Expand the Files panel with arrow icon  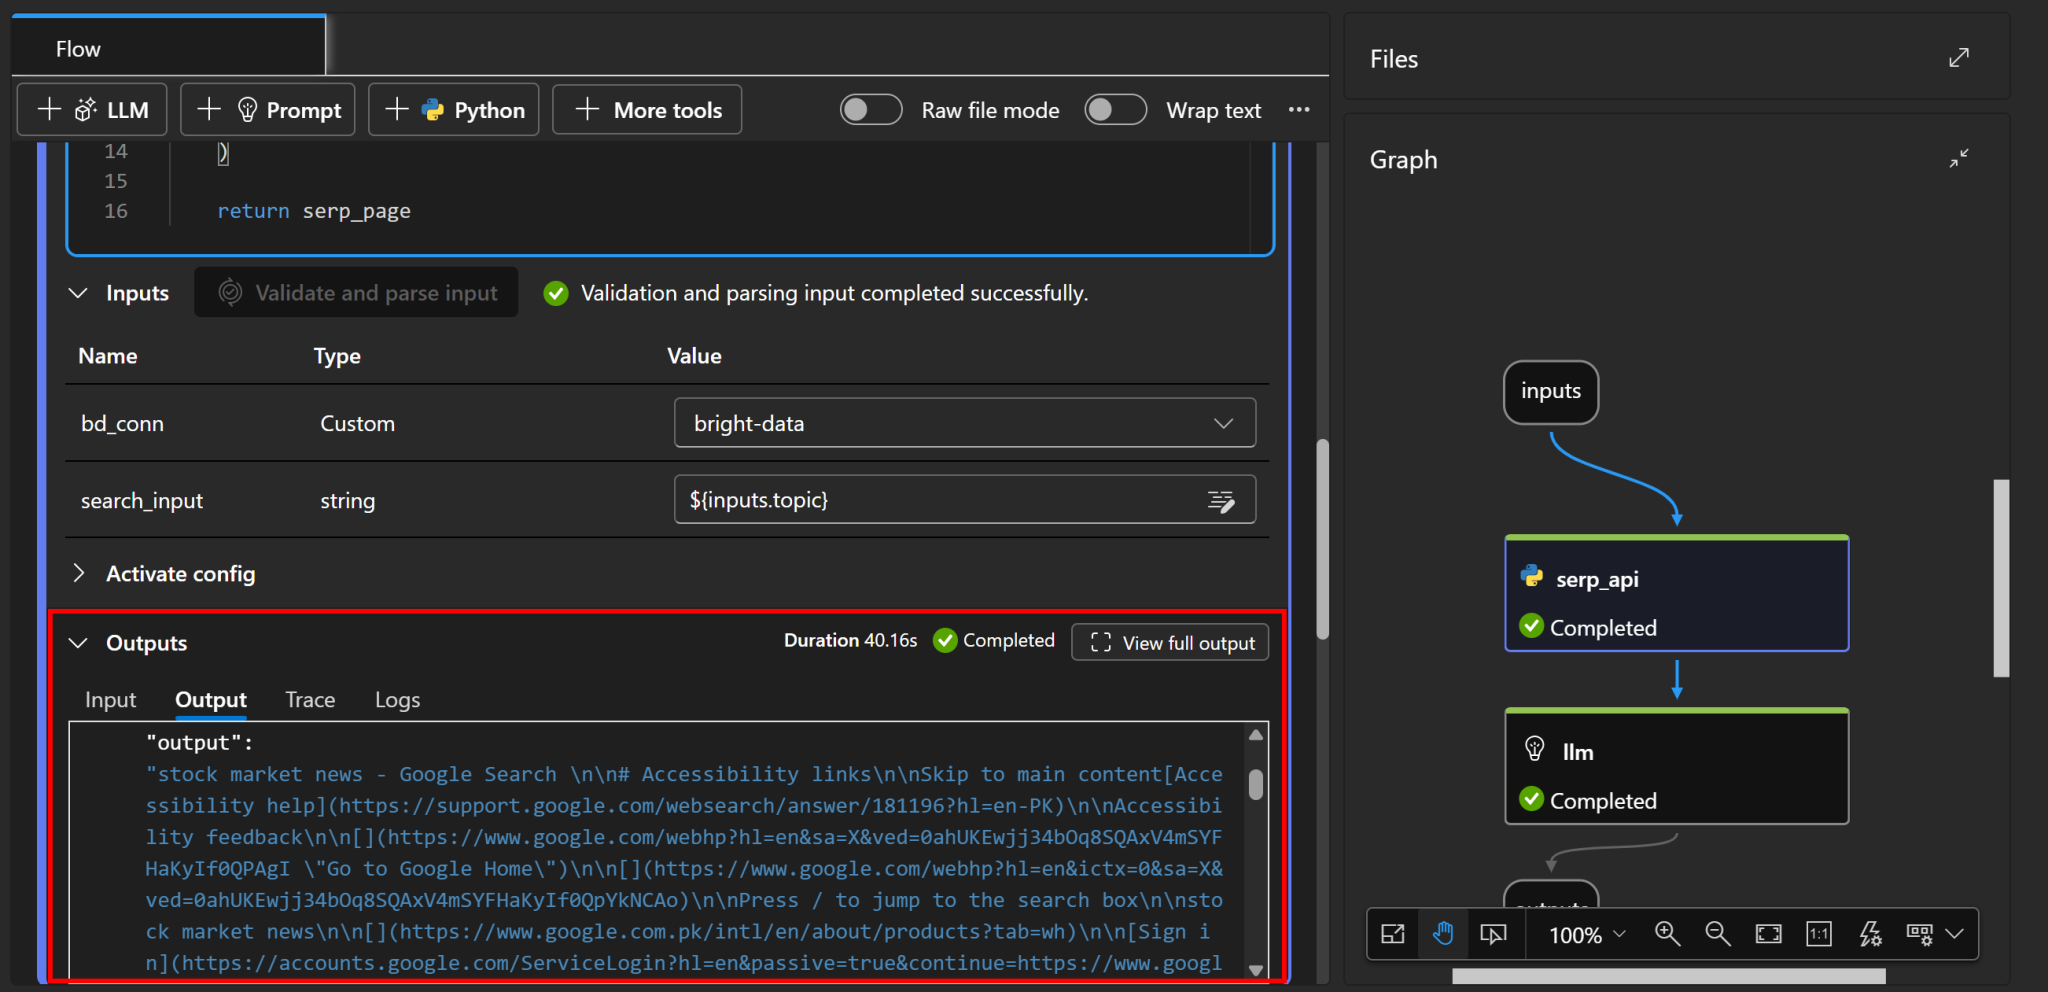(1958, 58)
